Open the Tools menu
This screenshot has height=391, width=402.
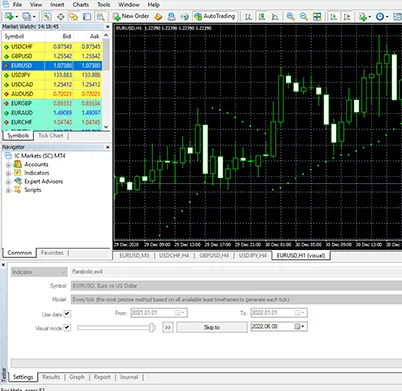pyautogui.click(x=103, y=5)
